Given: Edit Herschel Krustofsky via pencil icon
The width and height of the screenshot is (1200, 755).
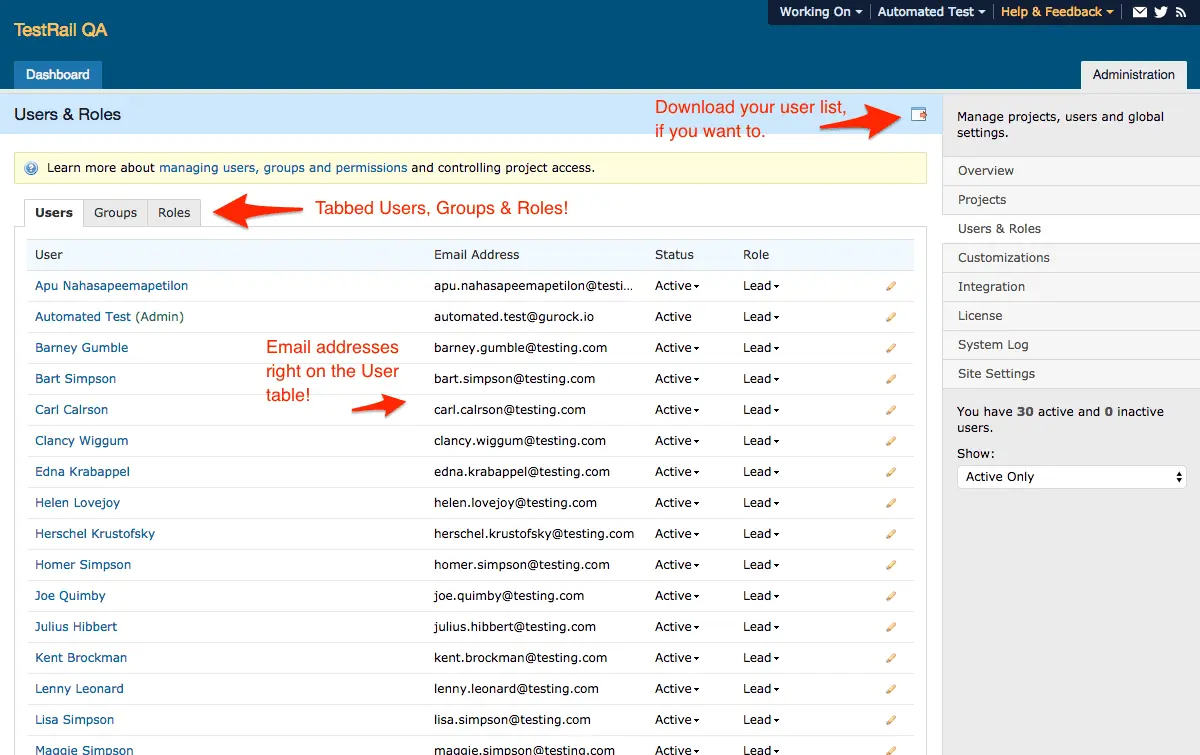Looking at the screenshot, I should tap(891, 534).
